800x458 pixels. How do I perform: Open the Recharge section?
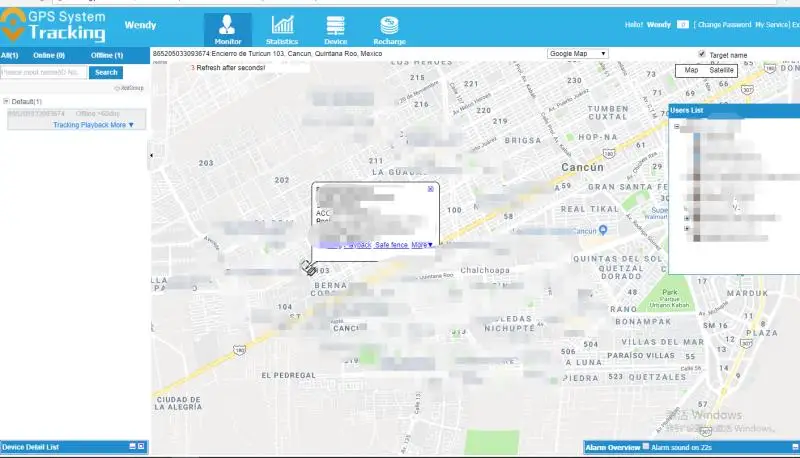(x=389, y=30)
